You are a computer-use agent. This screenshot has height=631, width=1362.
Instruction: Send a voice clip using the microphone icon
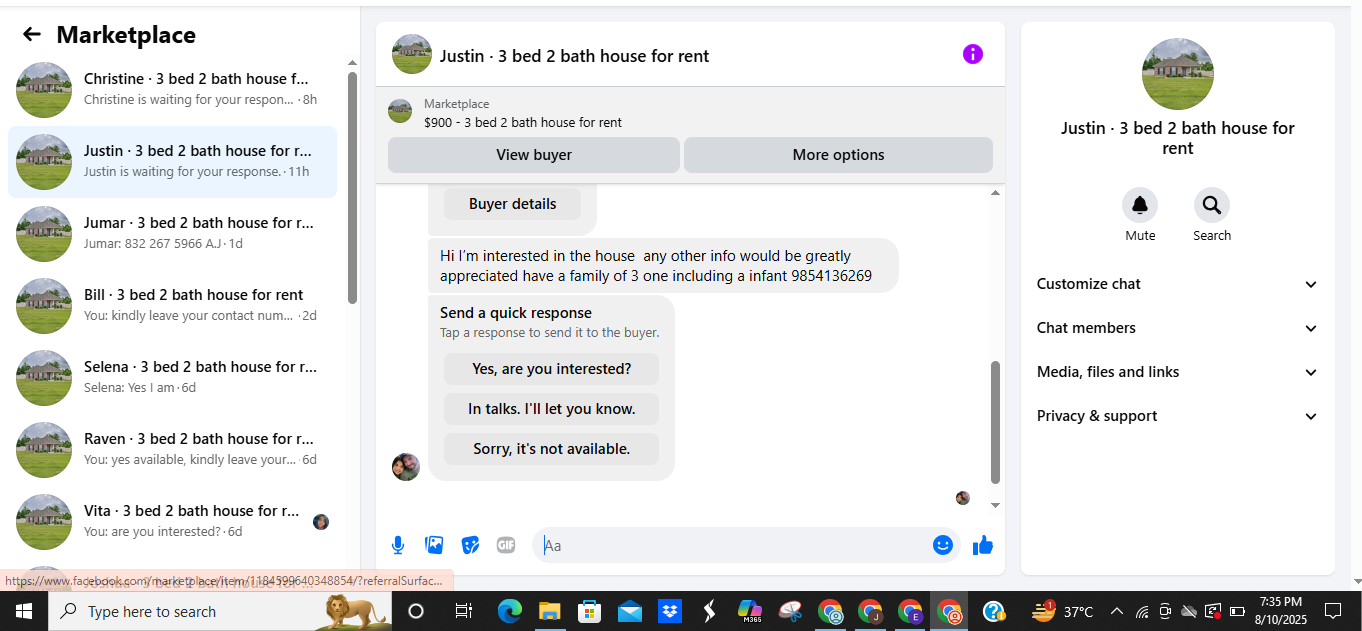pos(398,545)
